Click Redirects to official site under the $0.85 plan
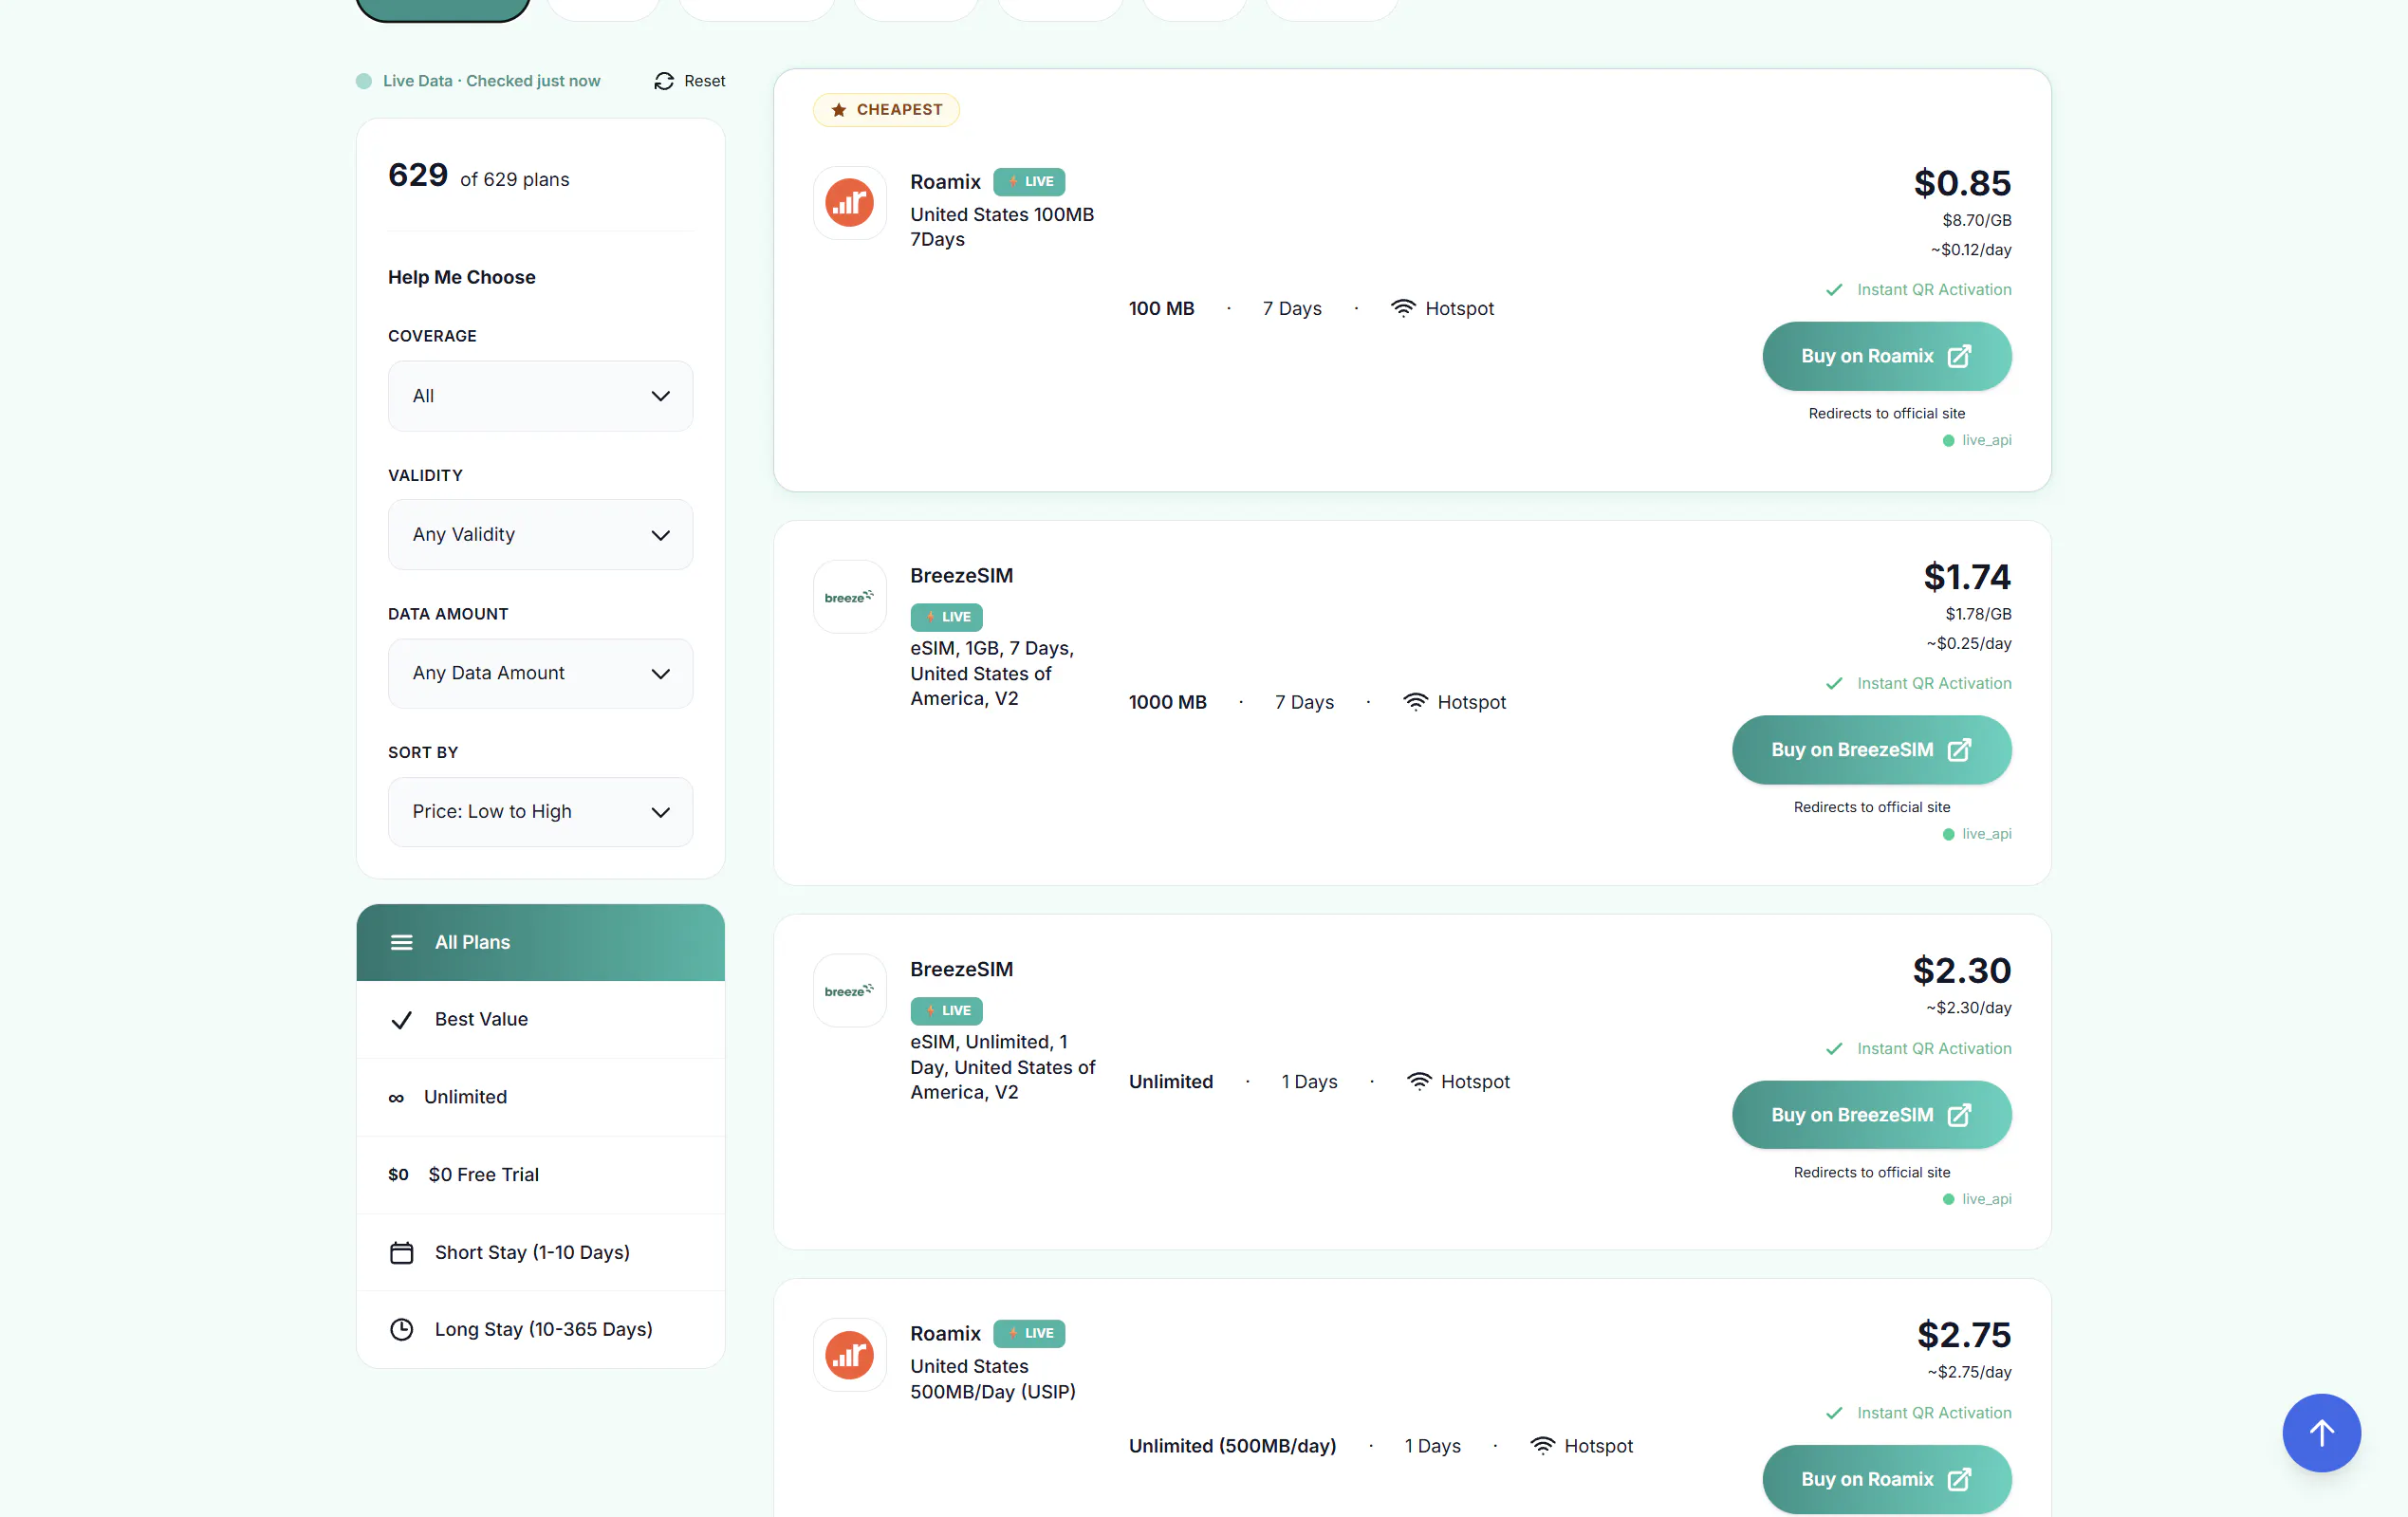 pyautogui.click(x=1886, y=414)
